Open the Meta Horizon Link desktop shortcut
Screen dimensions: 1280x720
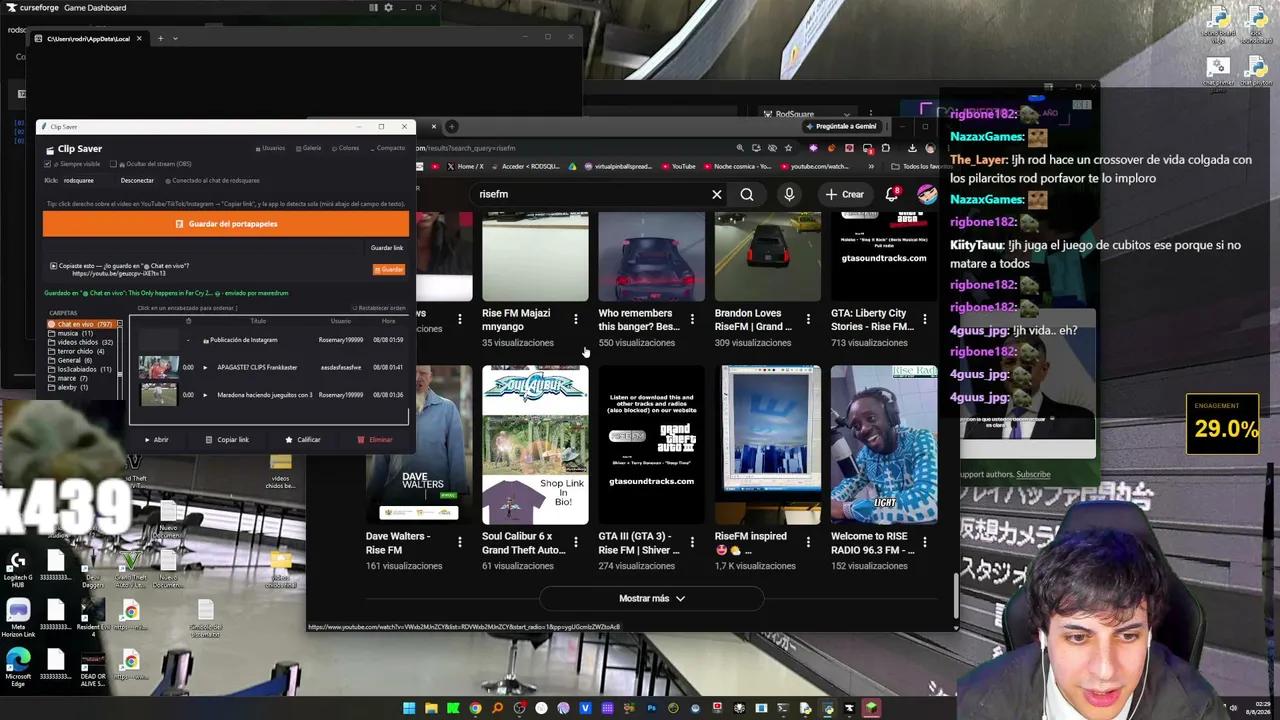coord(18,618)
